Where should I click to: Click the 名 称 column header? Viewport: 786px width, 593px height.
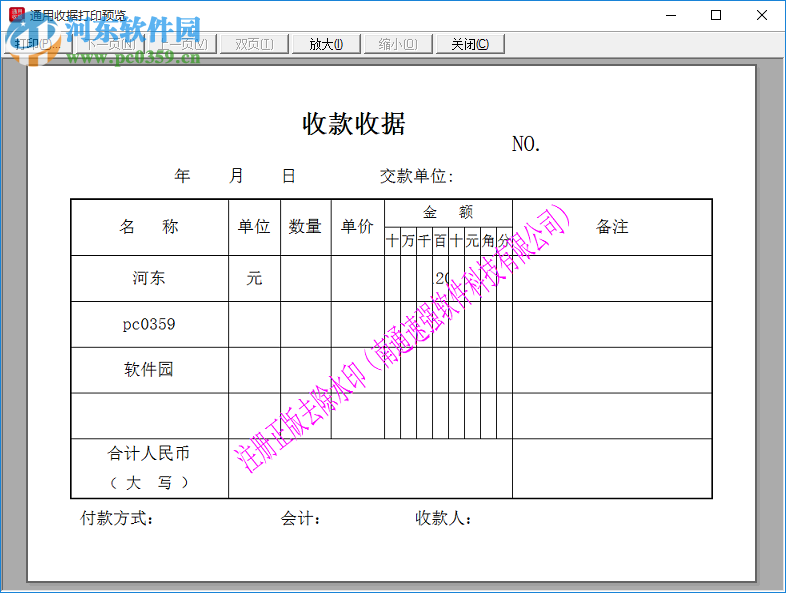coord(149,227)
